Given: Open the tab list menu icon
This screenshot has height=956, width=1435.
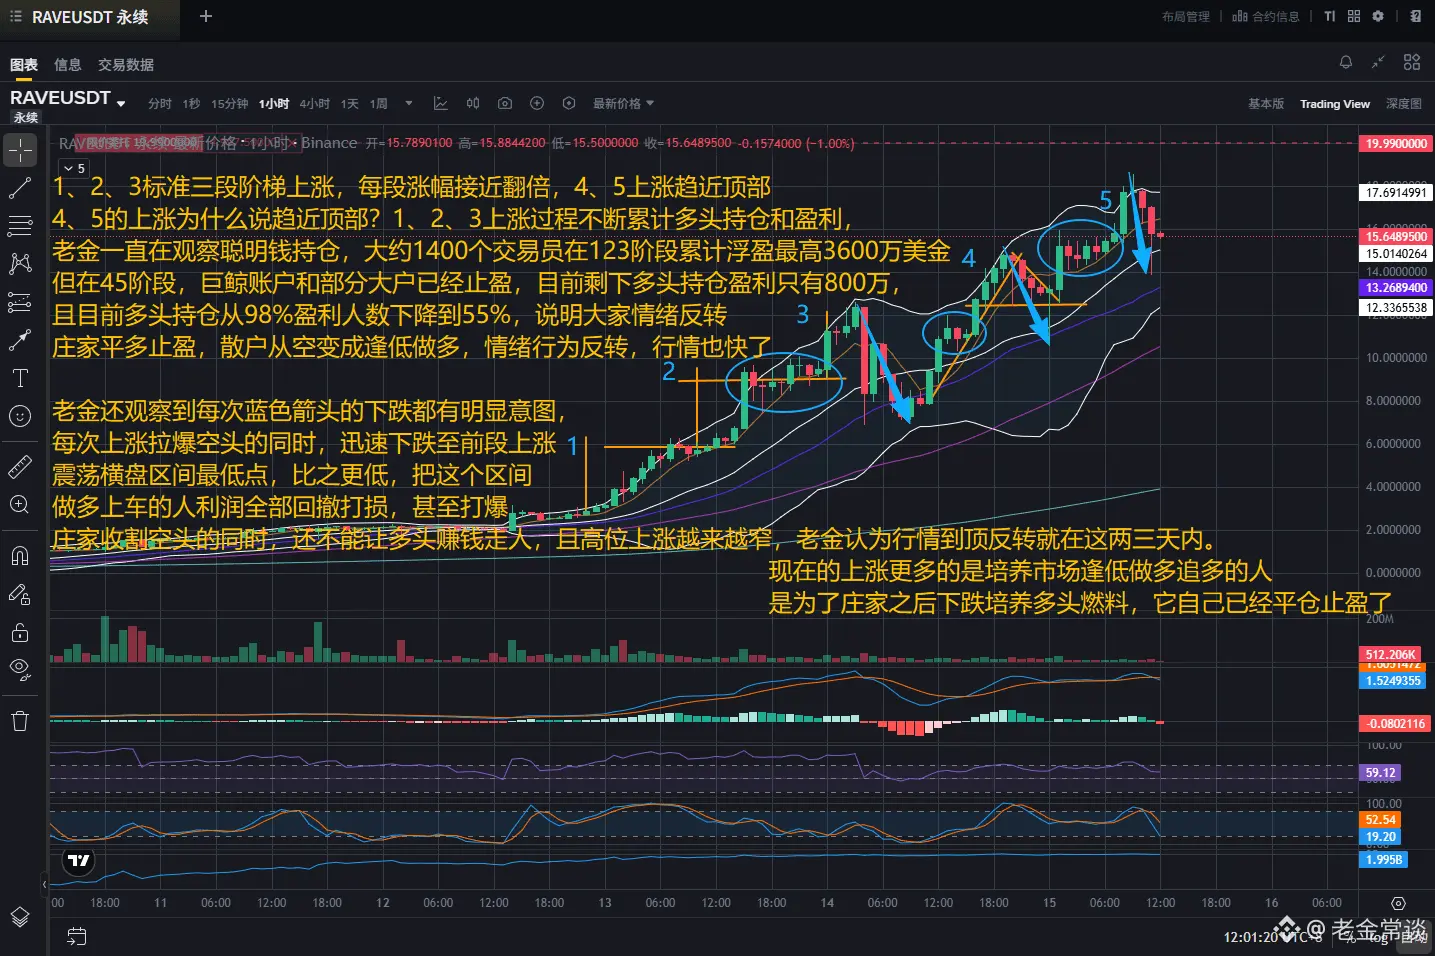Looking at the screenshot, I should (15, 17).
